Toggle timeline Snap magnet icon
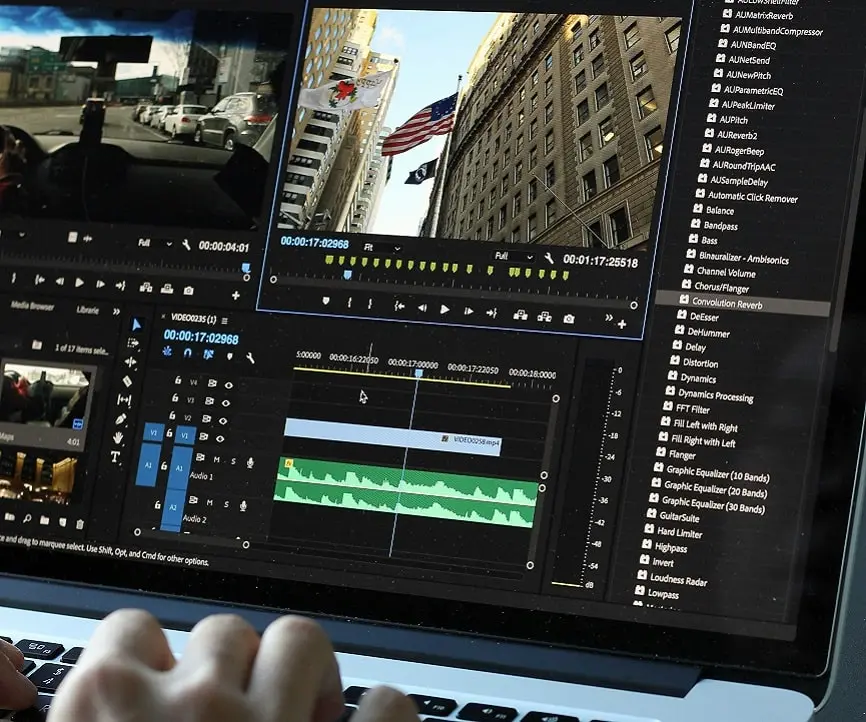The height and width of the screenshot is (722, 866). (x=187, y=353)
